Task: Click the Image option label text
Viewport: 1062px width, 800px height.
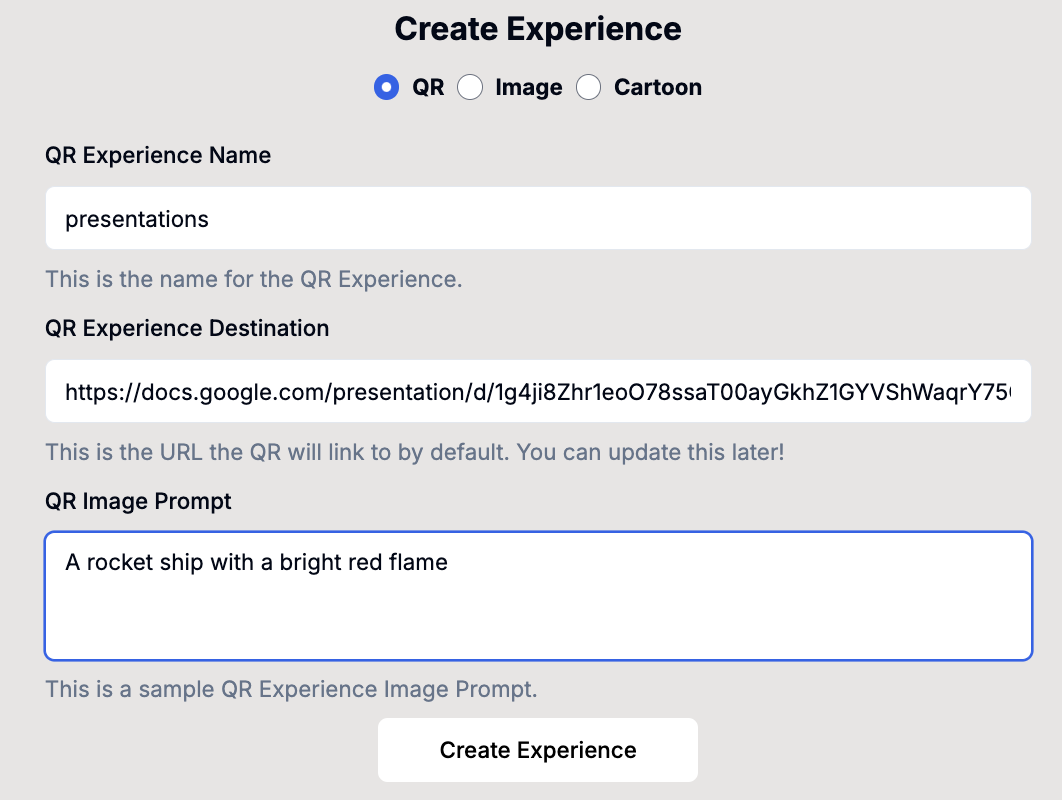Action: tap(527, 87)
